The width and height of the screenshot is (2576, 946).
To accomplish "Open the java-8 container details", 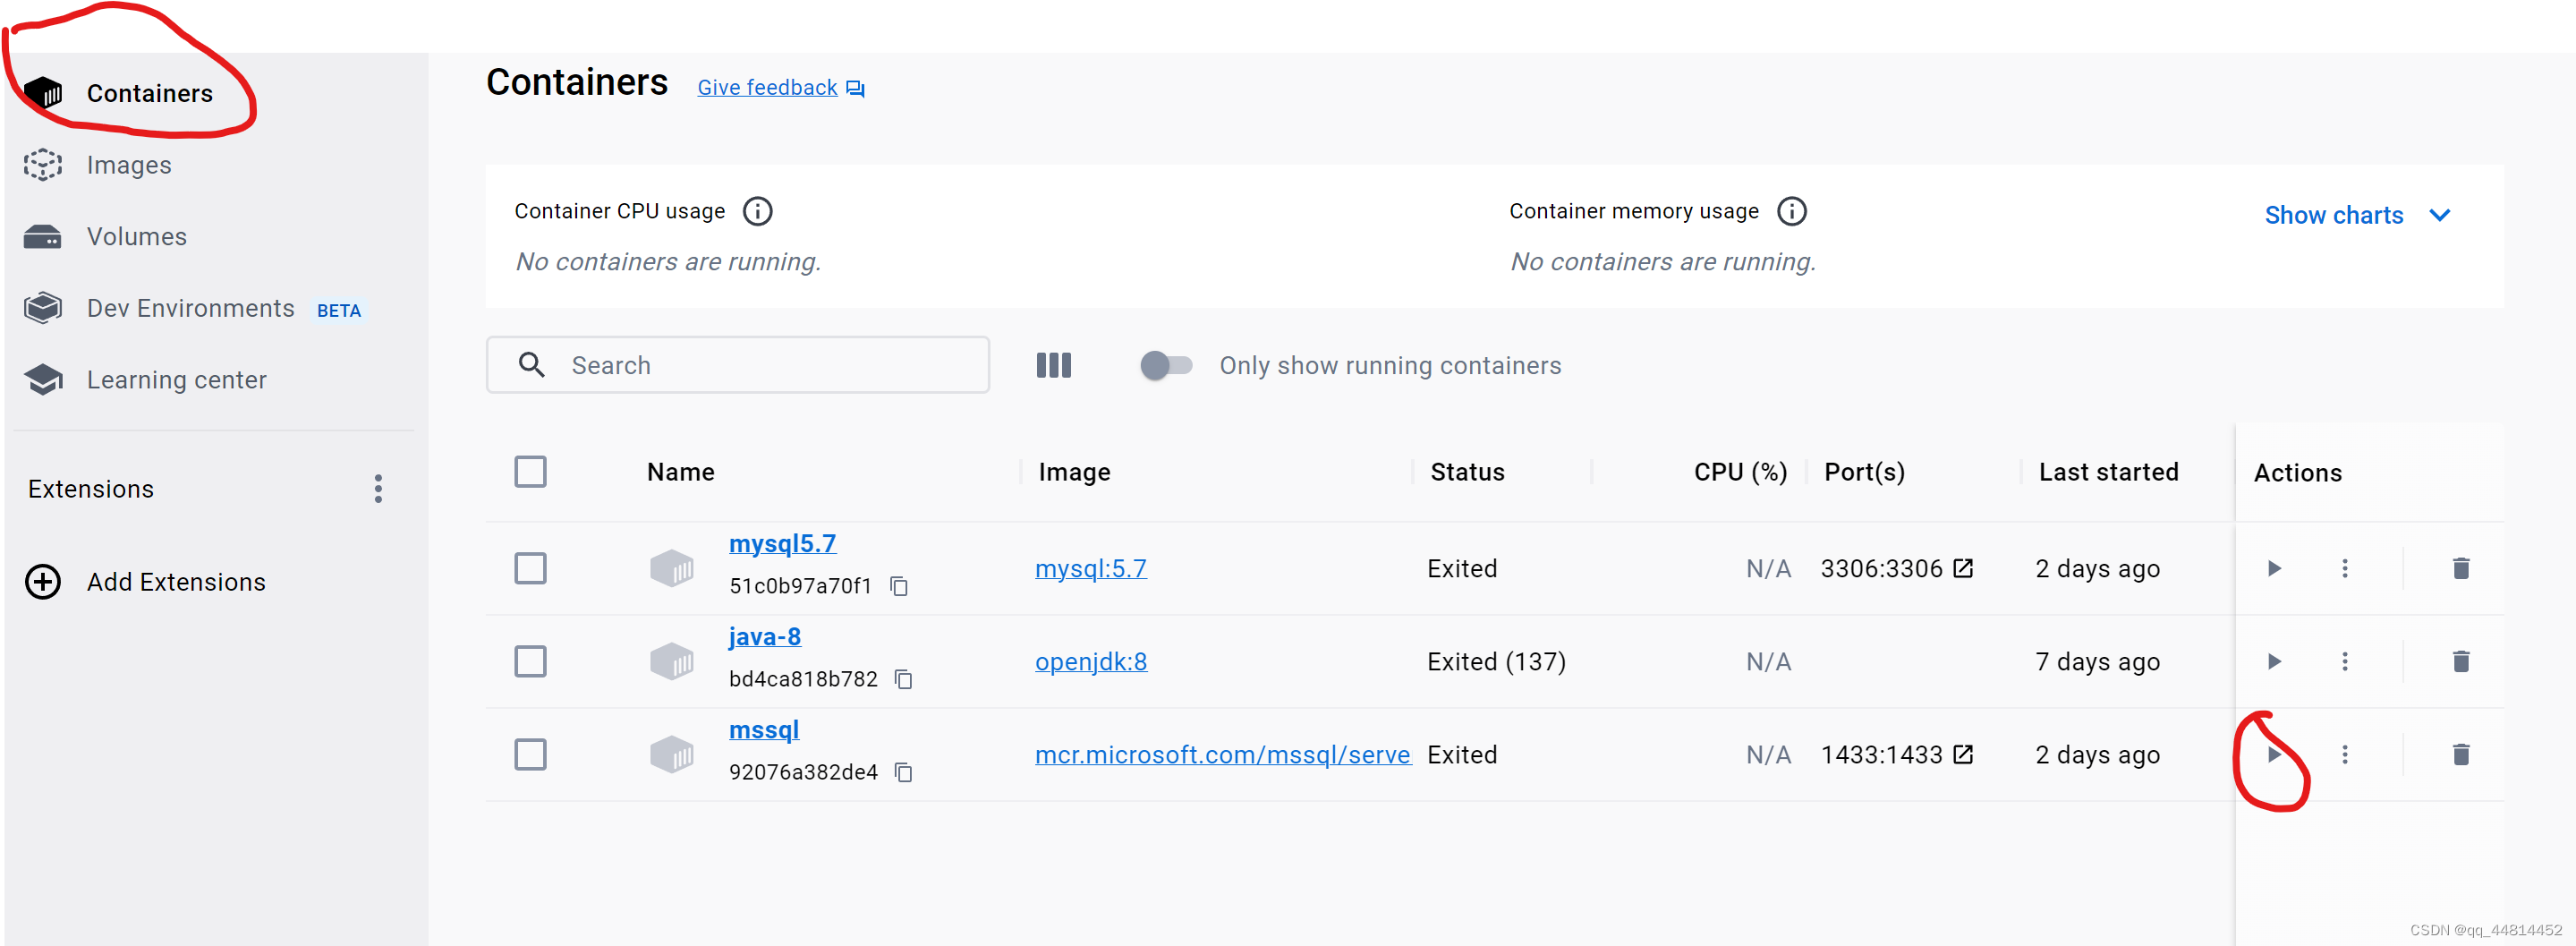I will [765, 636].
